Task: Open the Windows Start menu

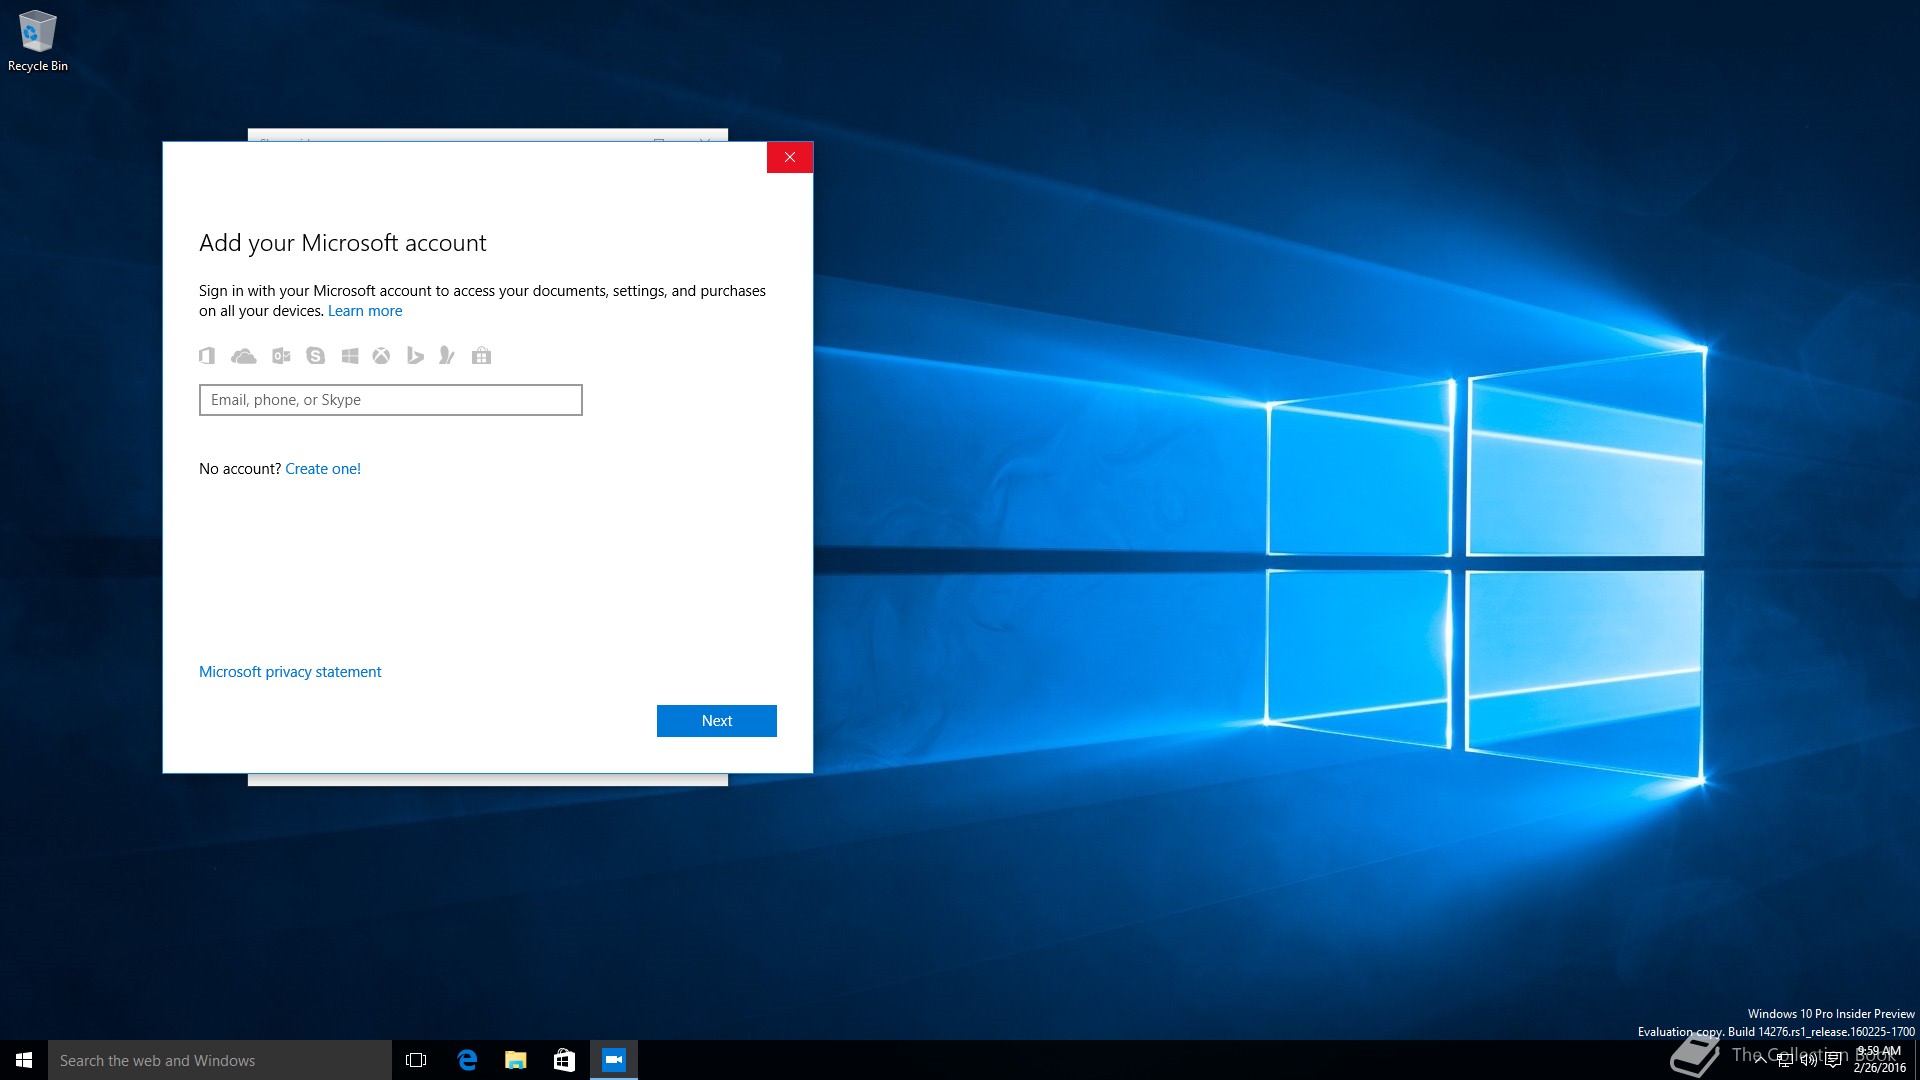Action: 24,1060
